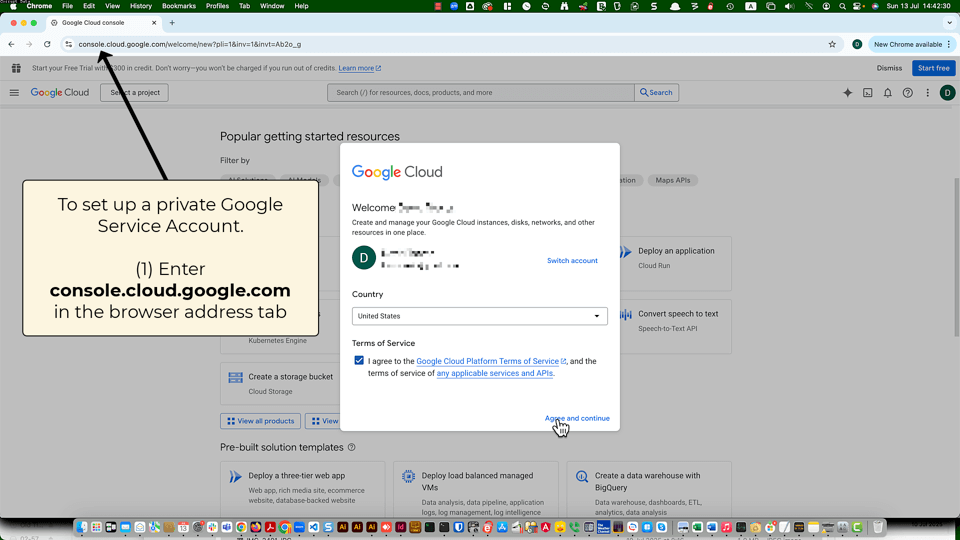Open the Country dropdown showing United States
The width and height of the screenshot is (960, 540).
coord(479,316)
